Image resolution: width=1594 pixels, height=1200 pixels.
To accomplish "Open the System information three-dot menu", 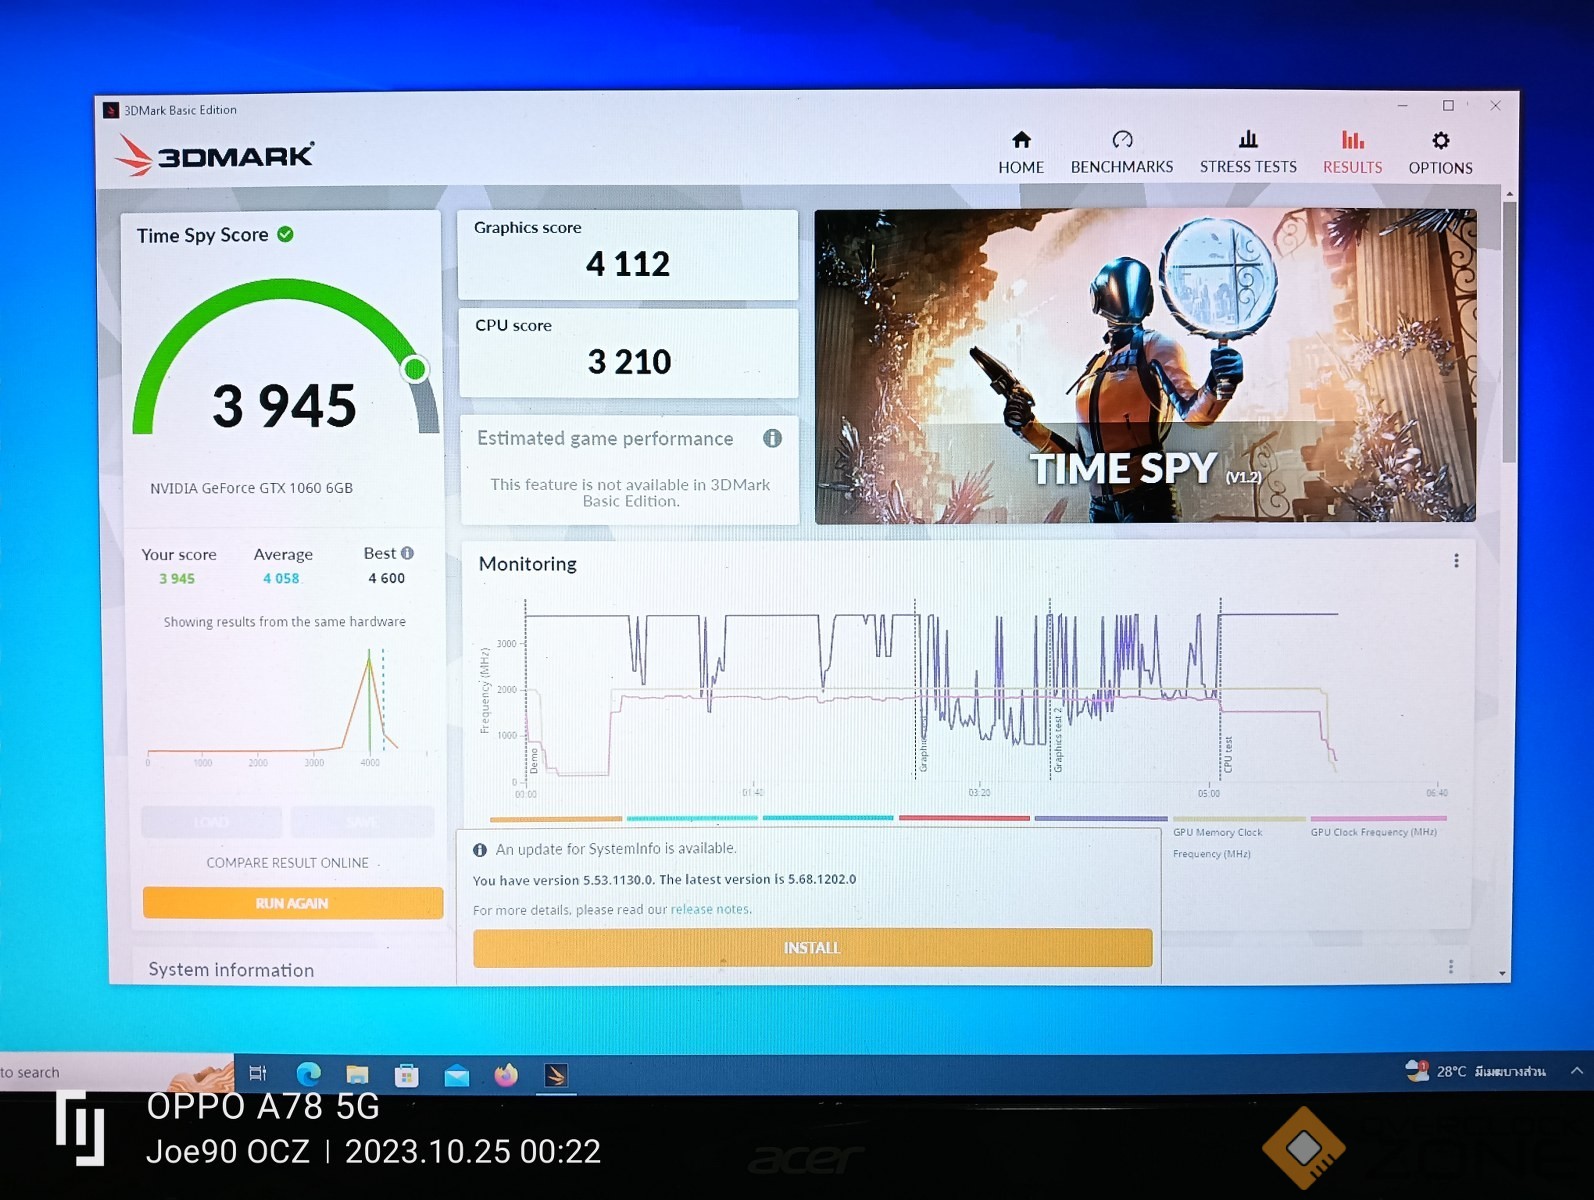I will tap(1451, 967).
